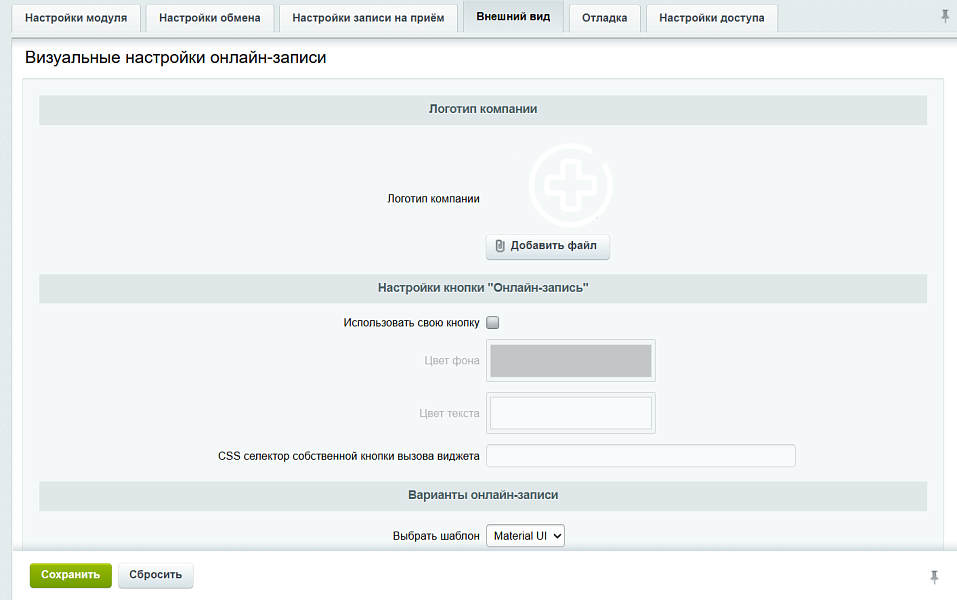Pin the tab bar with the top pin icon

[945, 16]
